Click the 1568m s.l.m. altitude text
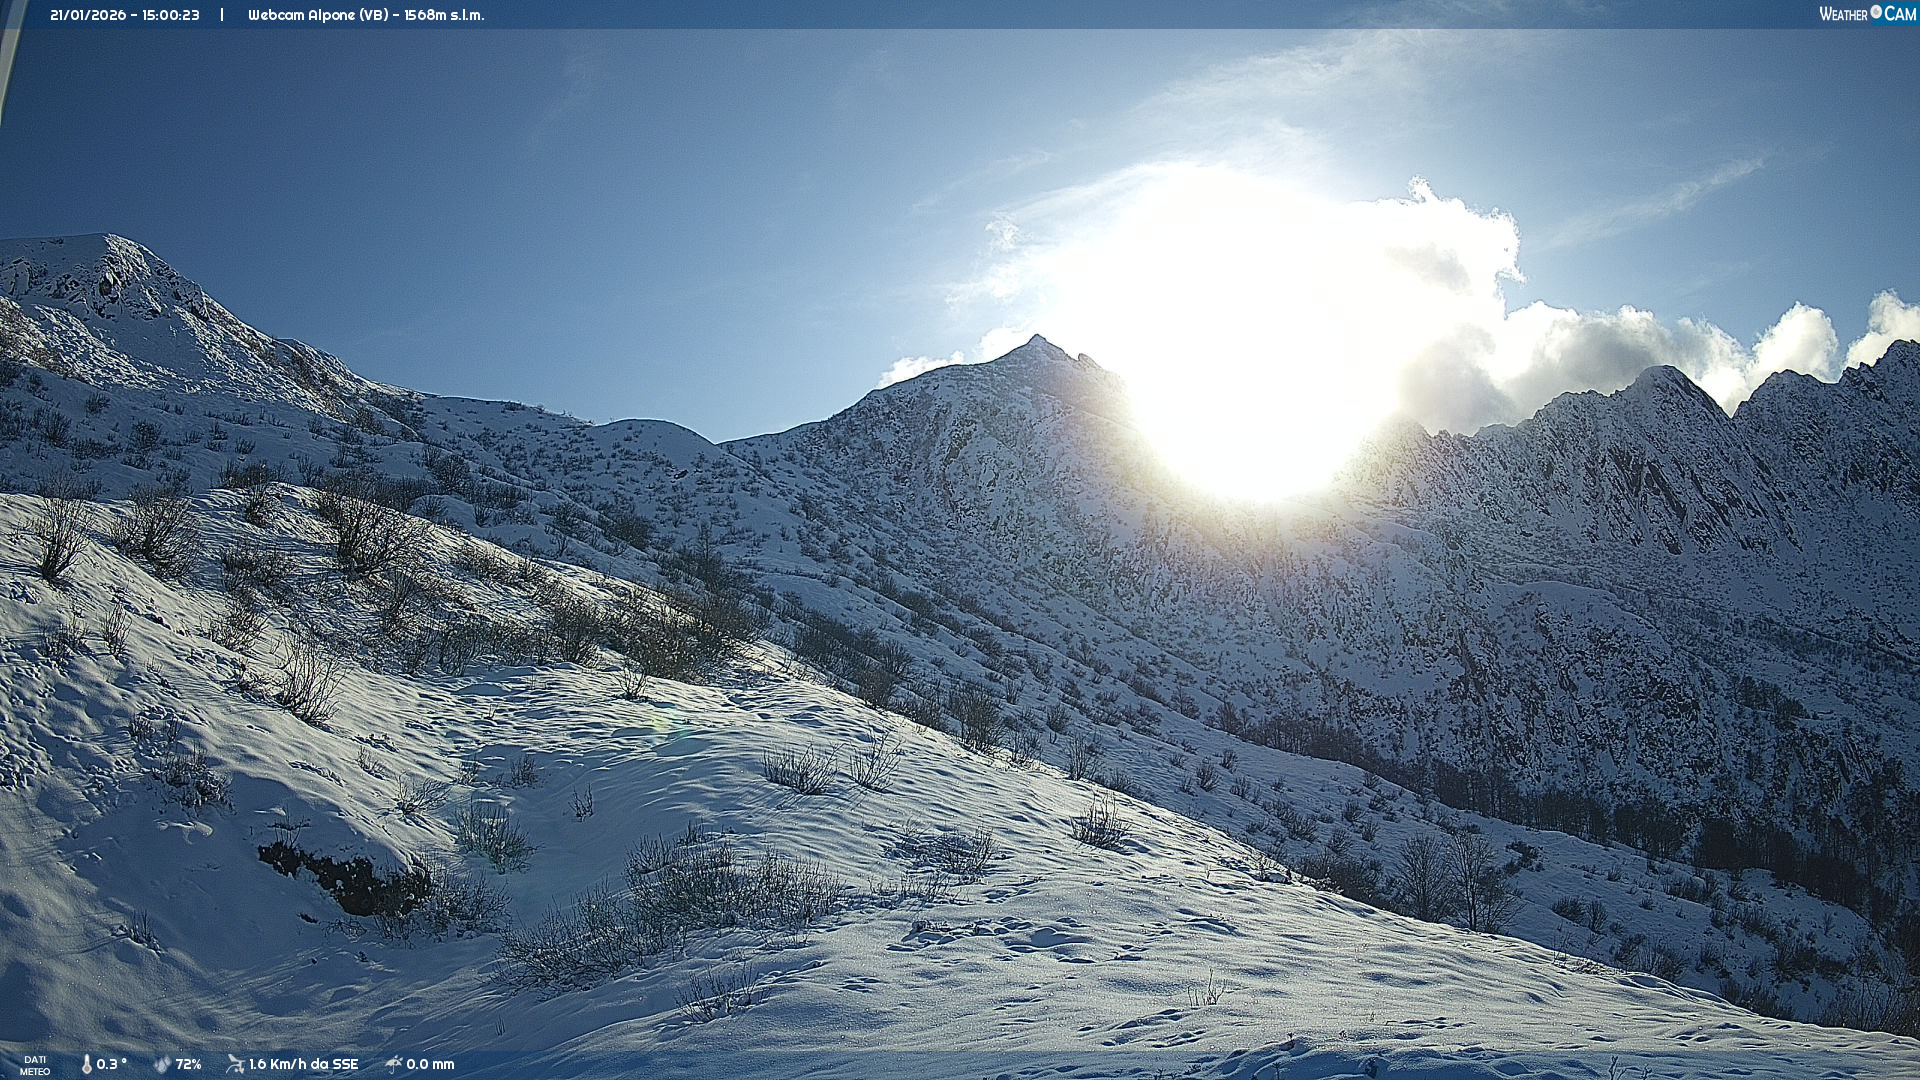This screenshot has height=1080, width=1920. pyautogui.click(x=444, y=15)
